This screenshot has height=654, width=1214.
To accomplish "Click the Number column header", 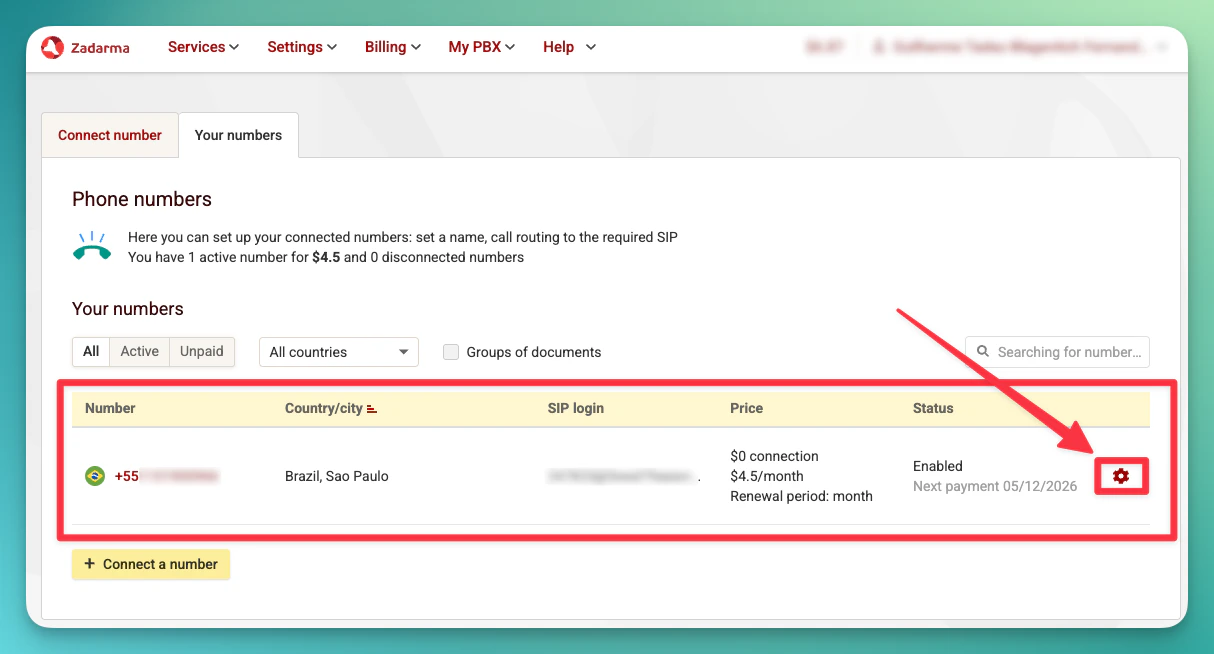I will [110, 408].
